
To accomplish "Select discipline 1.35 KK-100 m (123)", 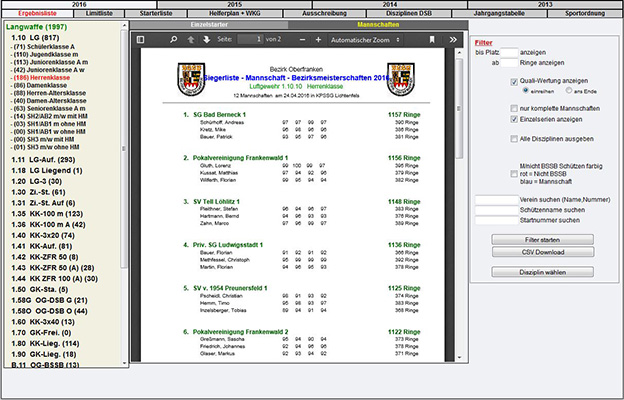I will pyautogui.click(x=47, y=214).
